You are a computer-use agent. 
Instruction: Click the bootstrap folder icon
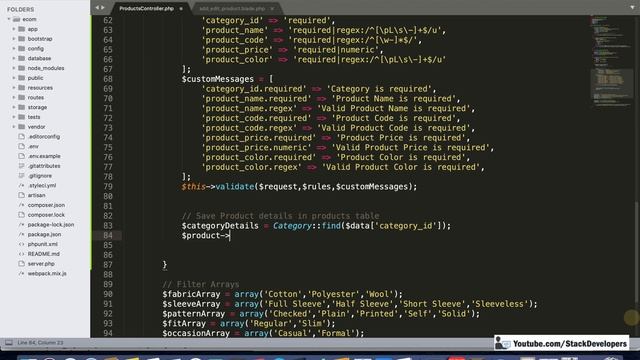(22, 39)
